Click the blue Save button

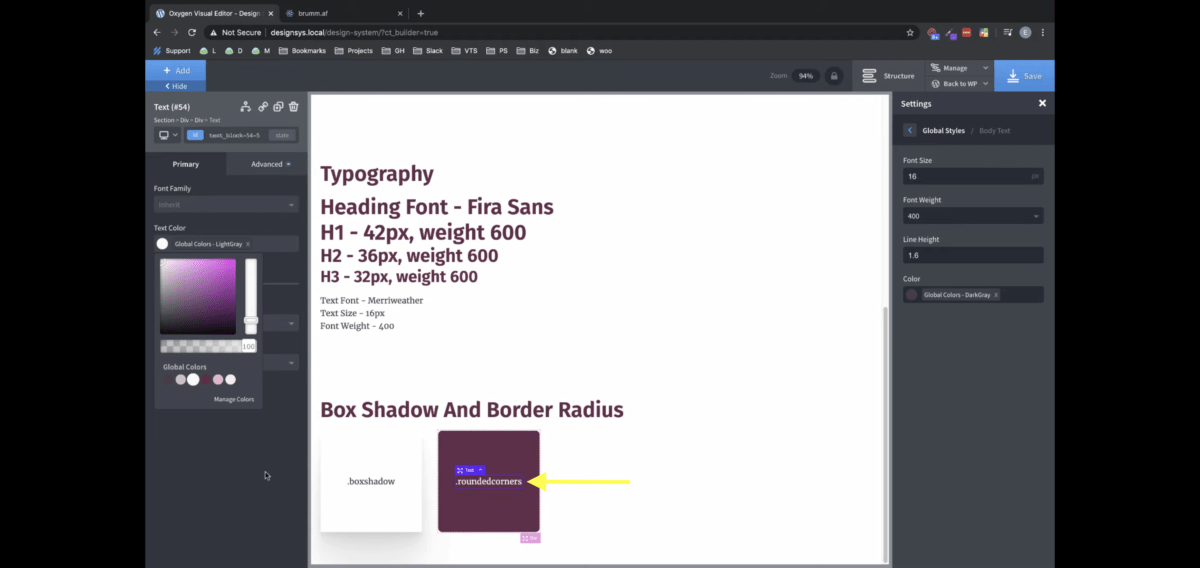tap(1023, 76)
